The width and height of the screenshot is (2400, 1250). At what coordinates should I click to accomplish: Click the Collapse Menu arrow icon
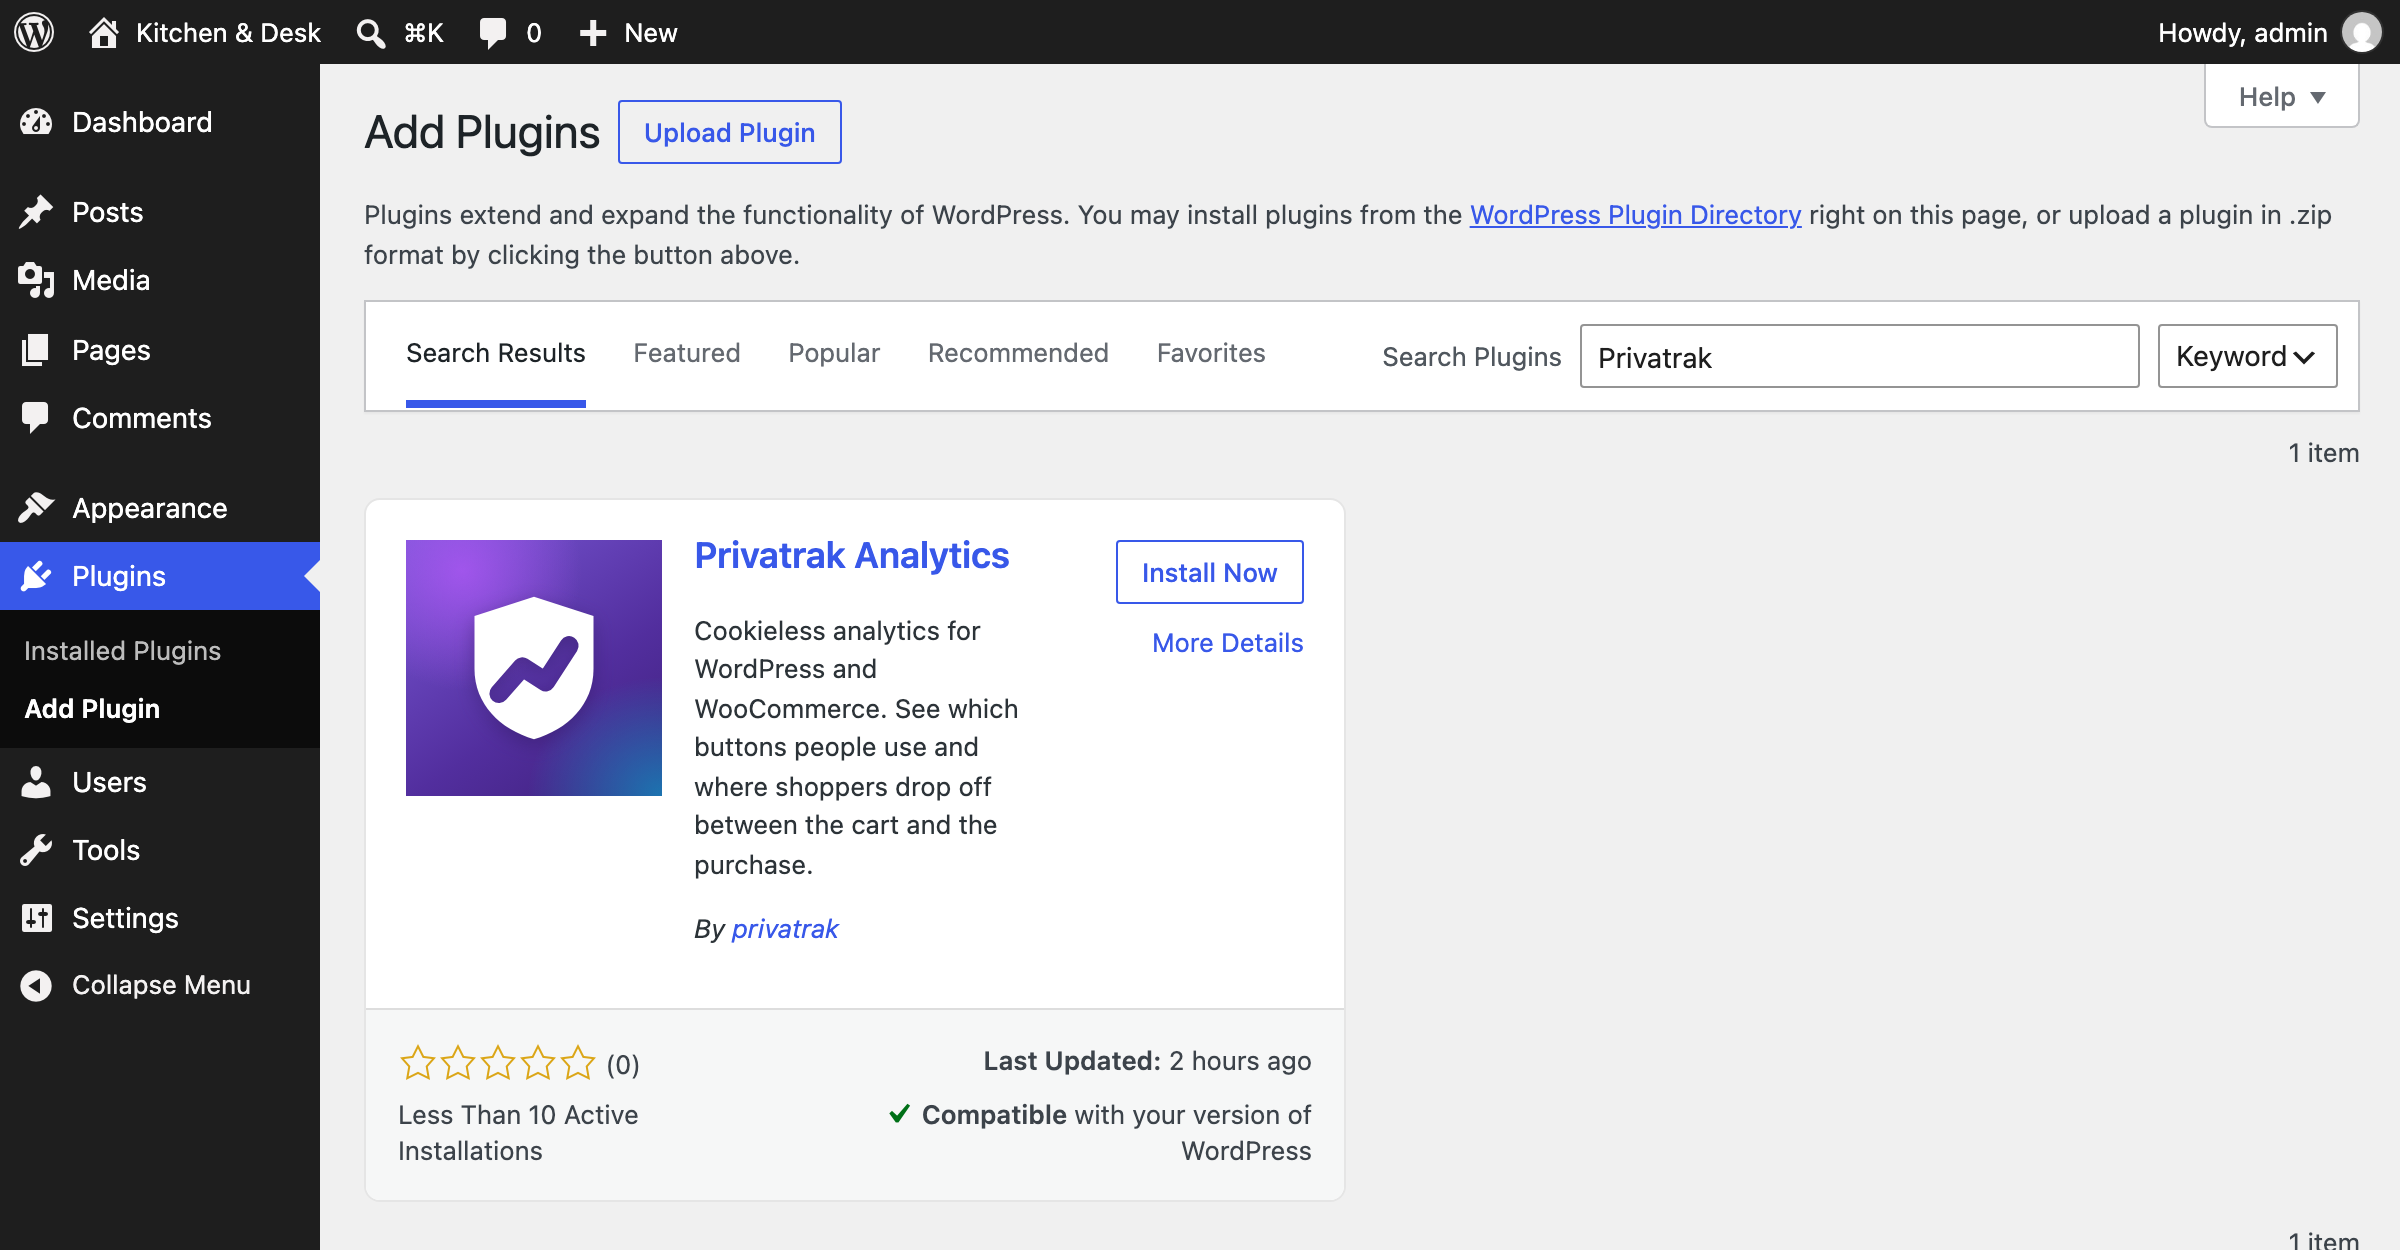(x=36, y=986)
